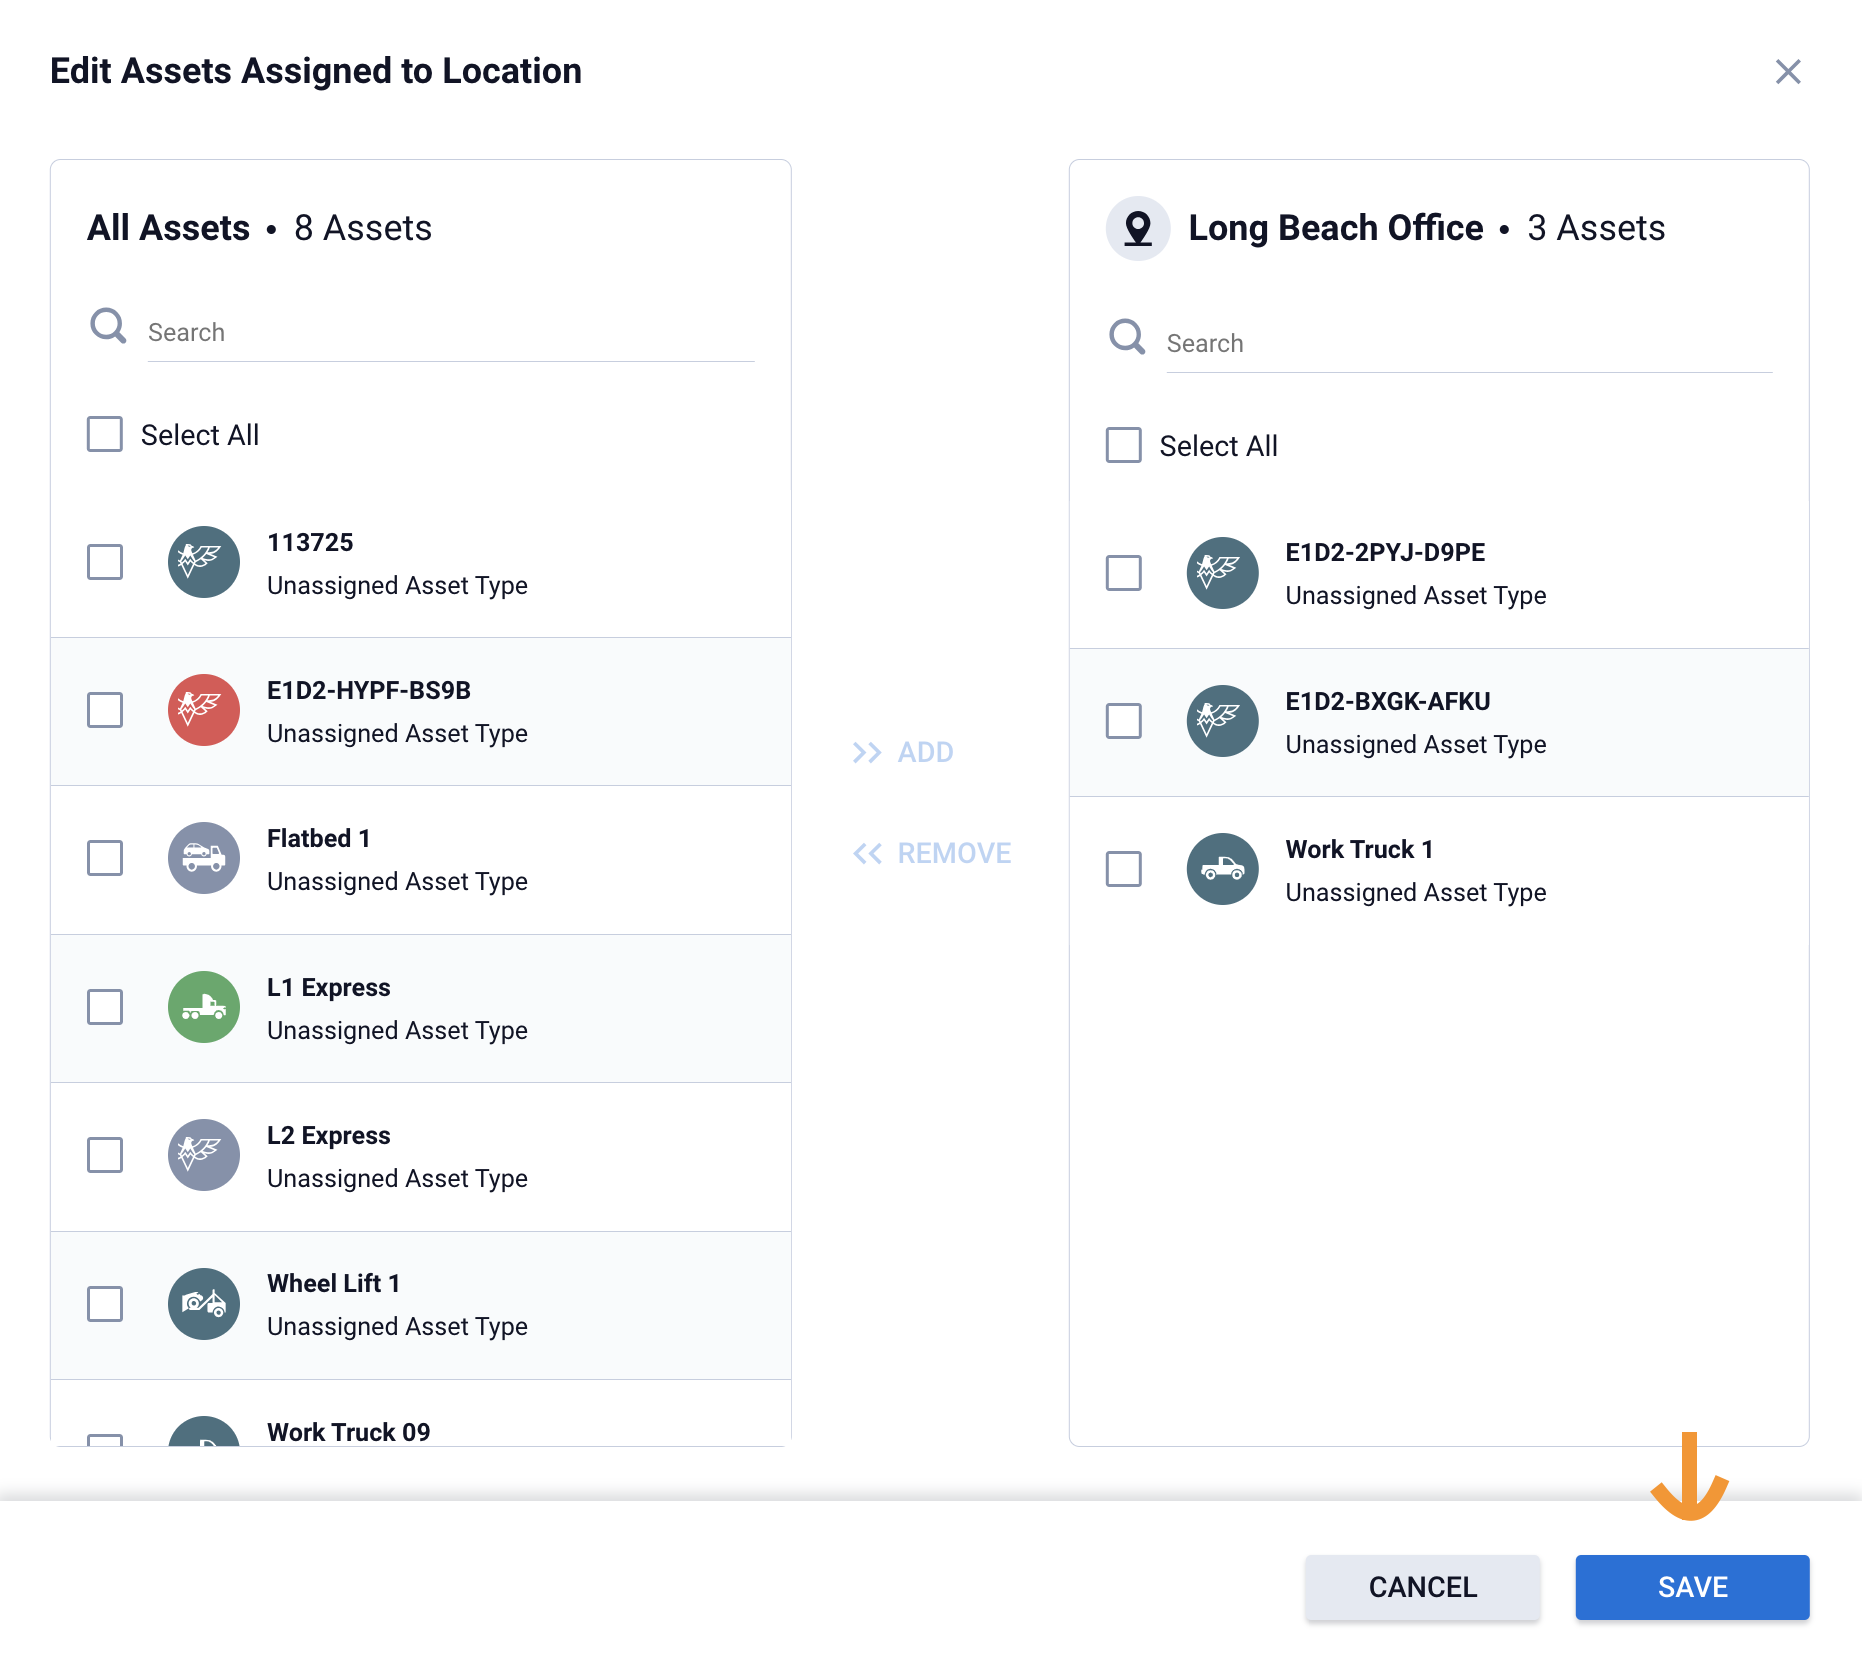Check Select All under Long Beach Office

click(1123, 446)
